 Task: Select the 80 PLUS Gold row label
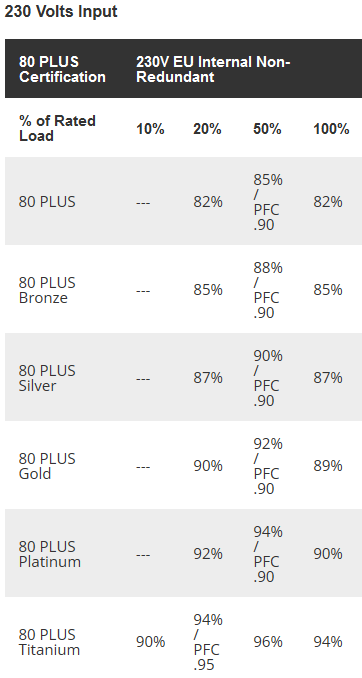47,466
